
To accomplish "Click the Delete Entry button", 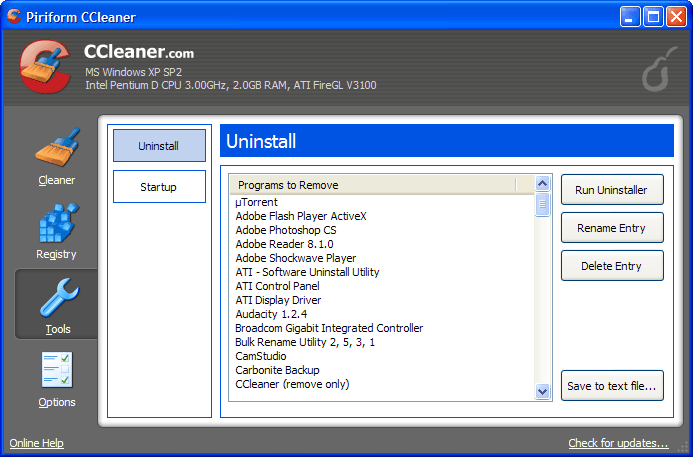I will (612, 266).
